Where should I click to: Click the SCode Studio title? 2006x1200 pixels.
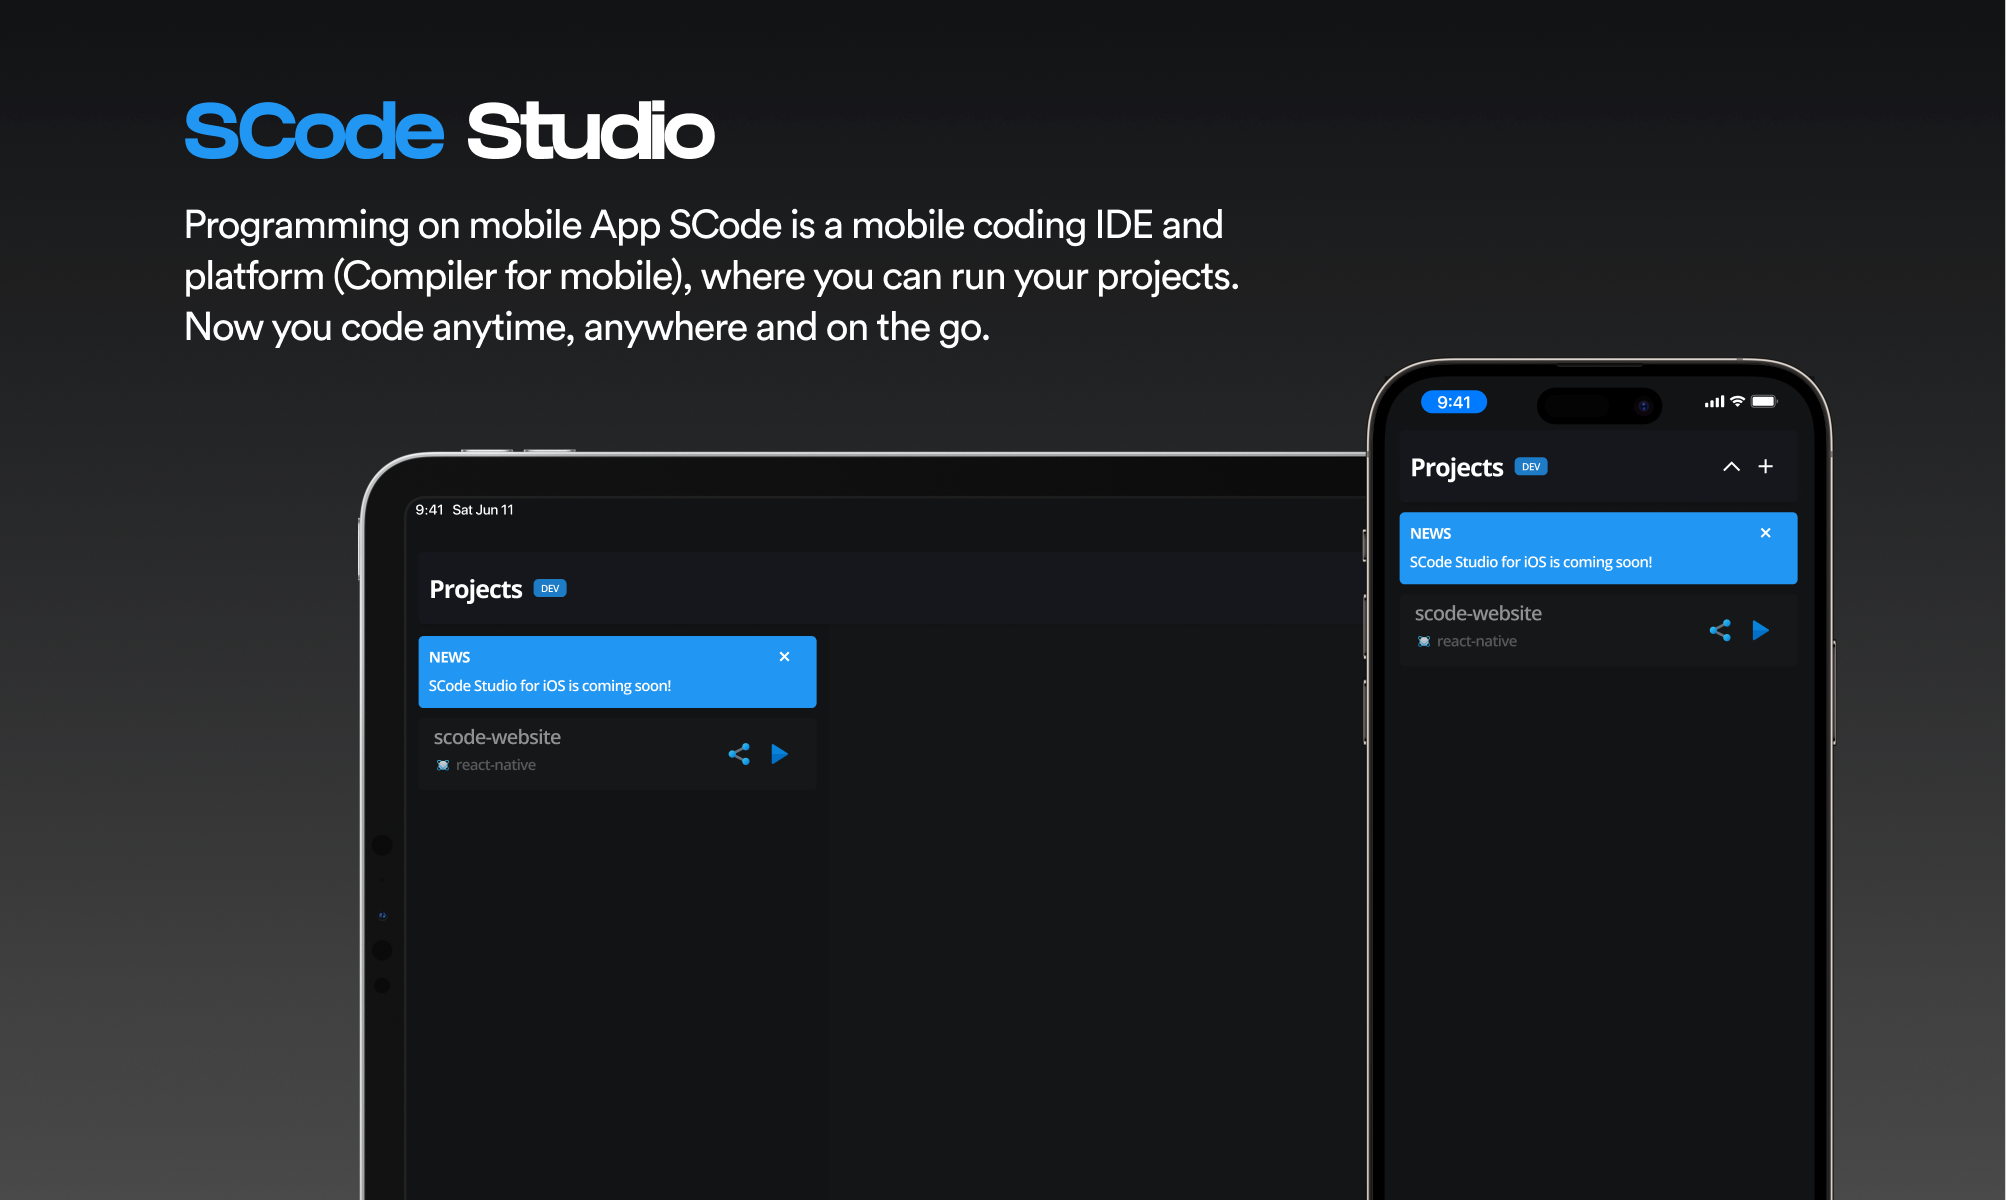click(450, 131)
